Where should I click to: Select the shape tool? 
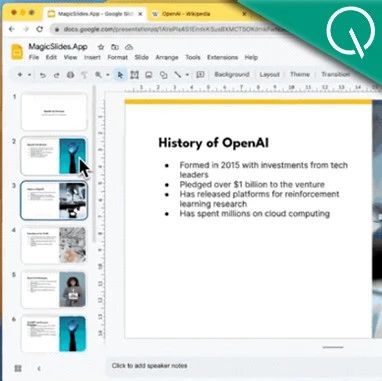click(x=163, y=75)
